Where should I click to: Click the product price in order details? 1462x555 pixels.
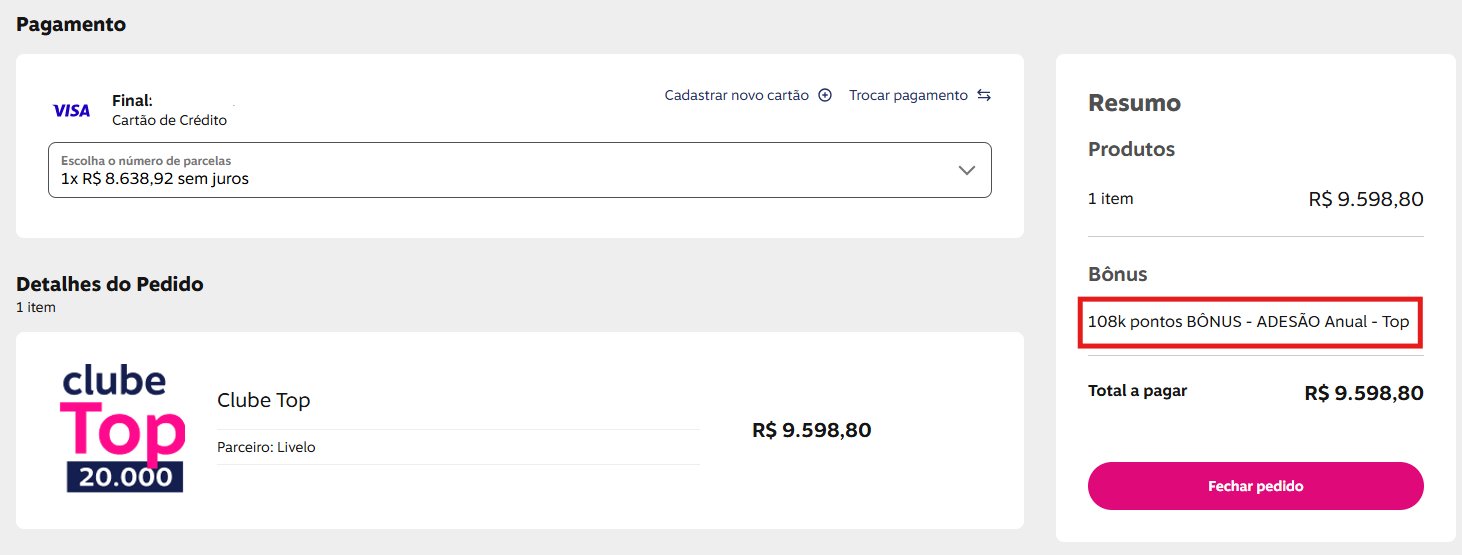811,430
